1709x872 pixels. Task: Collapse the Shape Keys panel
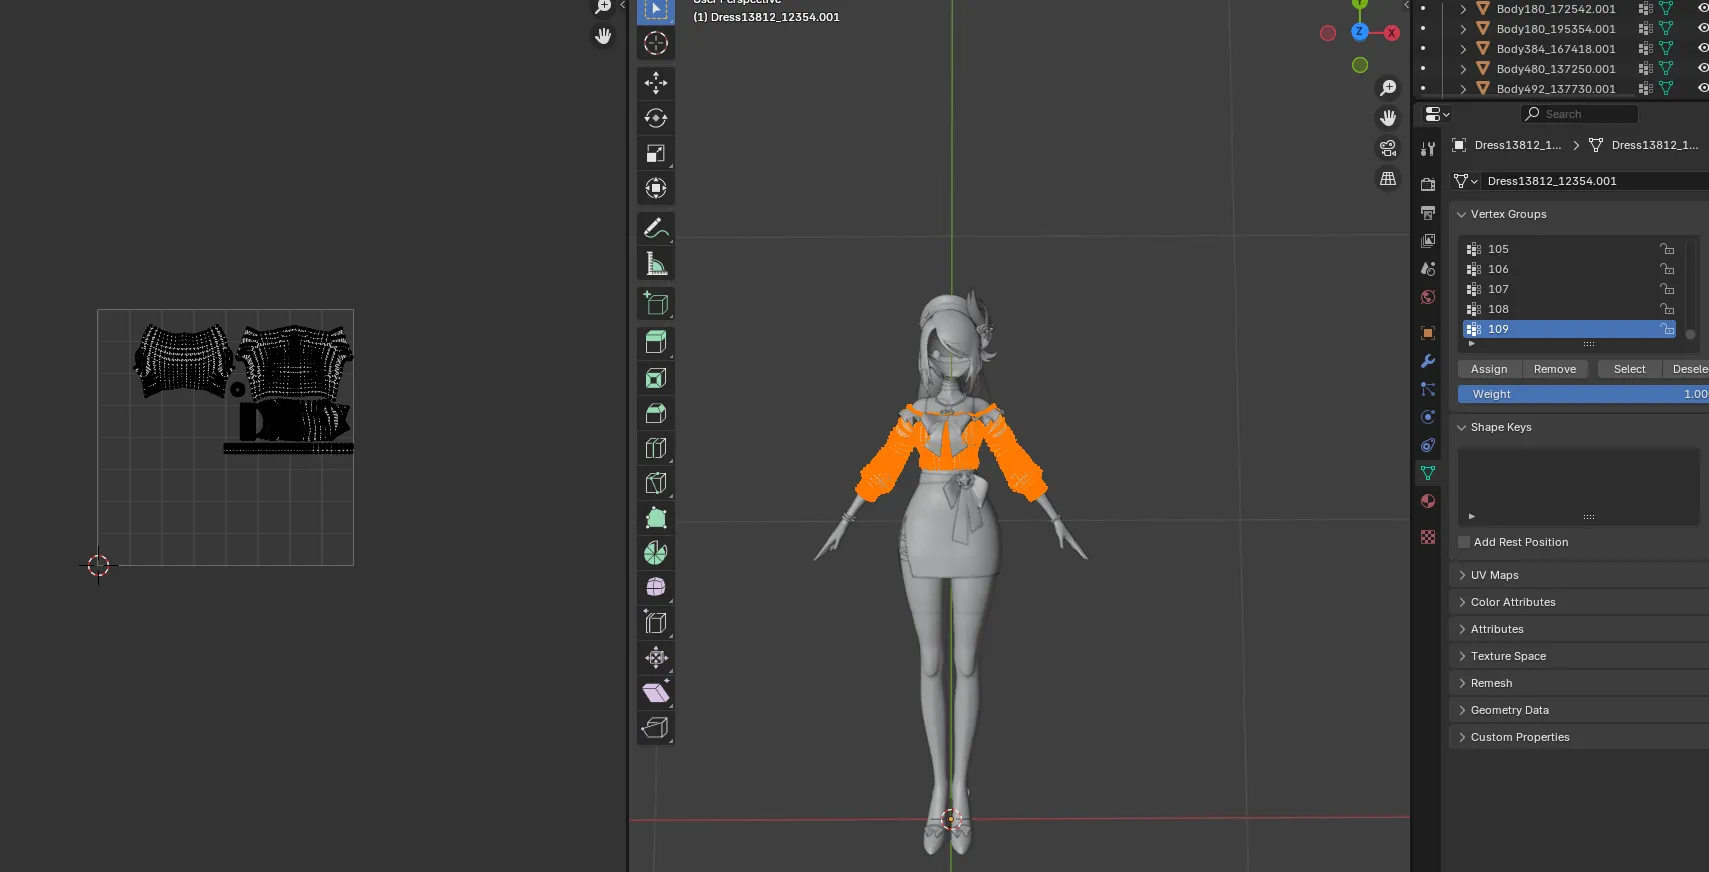point(1461,427)
